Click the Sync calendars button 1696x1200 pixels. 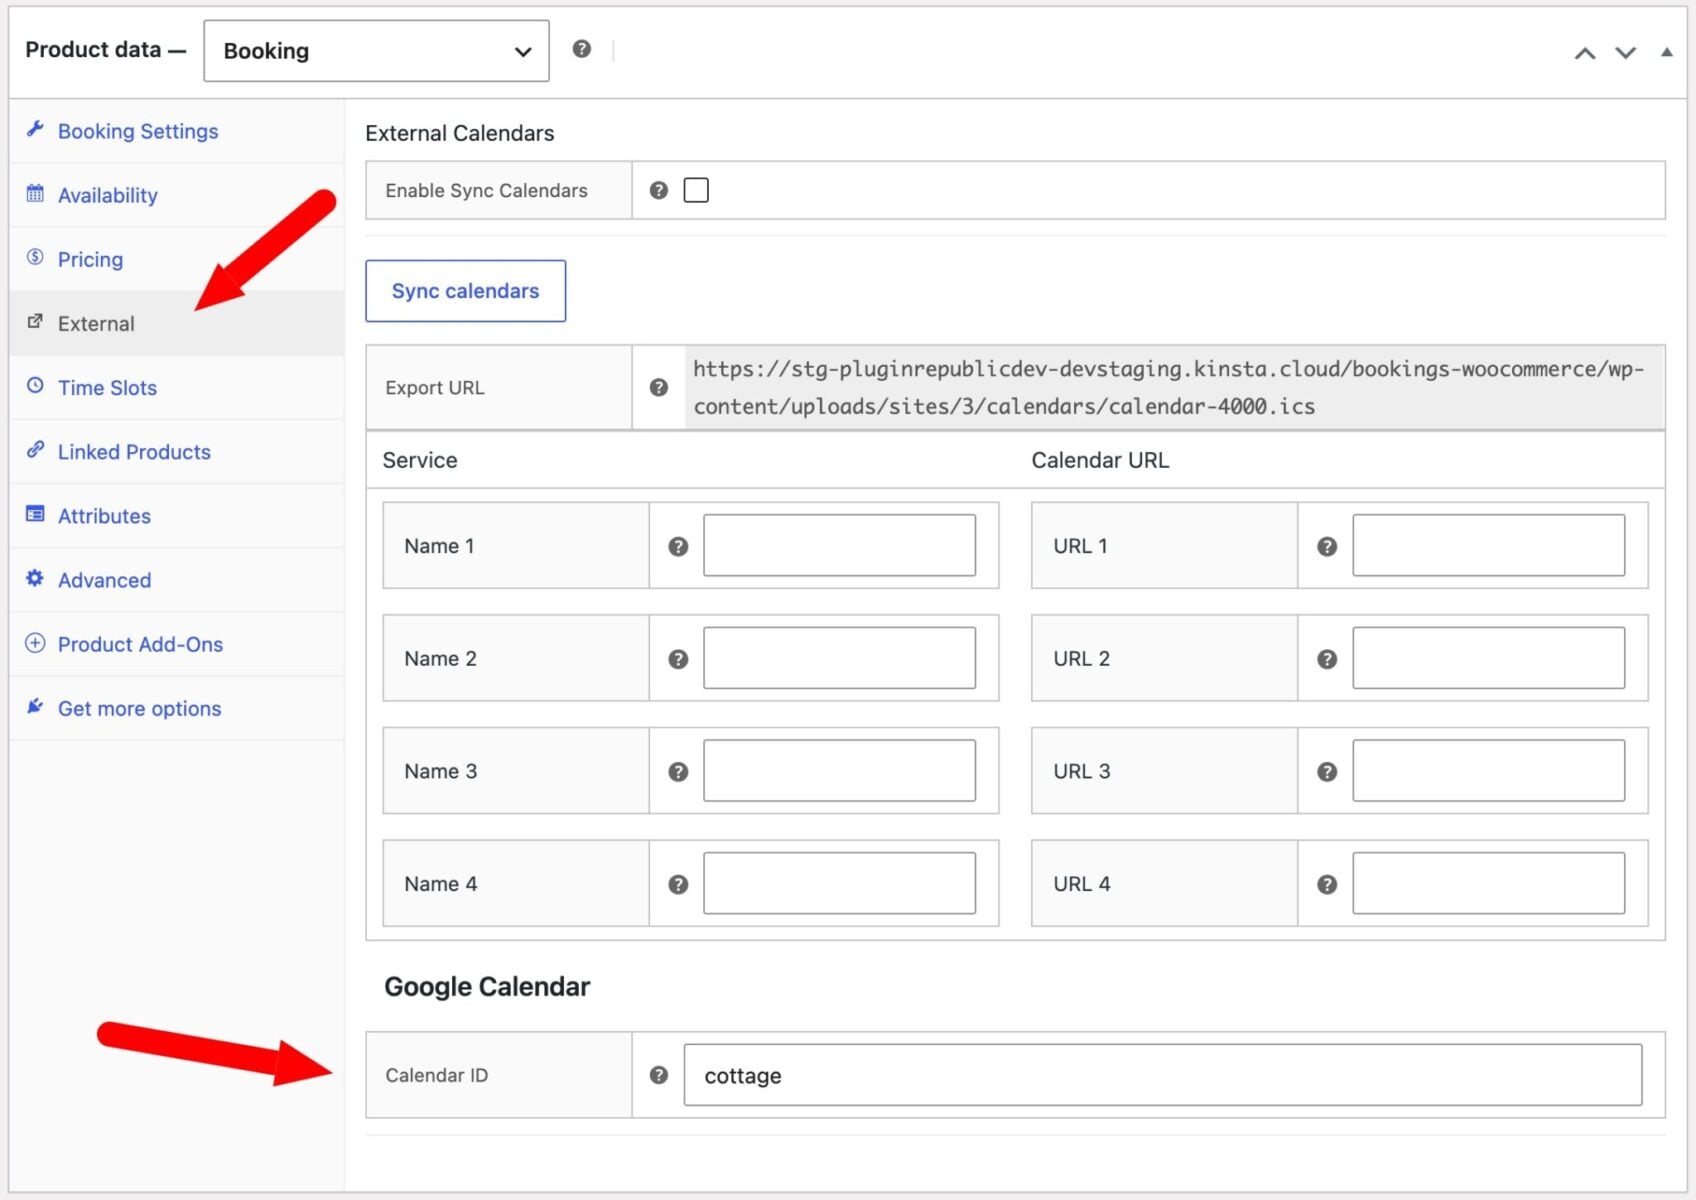click(465, 291)
